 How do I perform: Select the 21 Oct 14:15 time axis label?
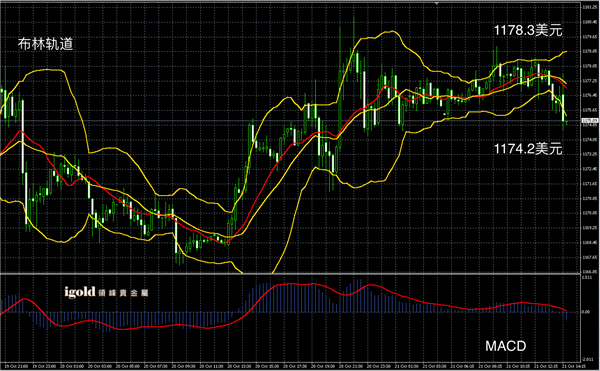coord(574,366)
